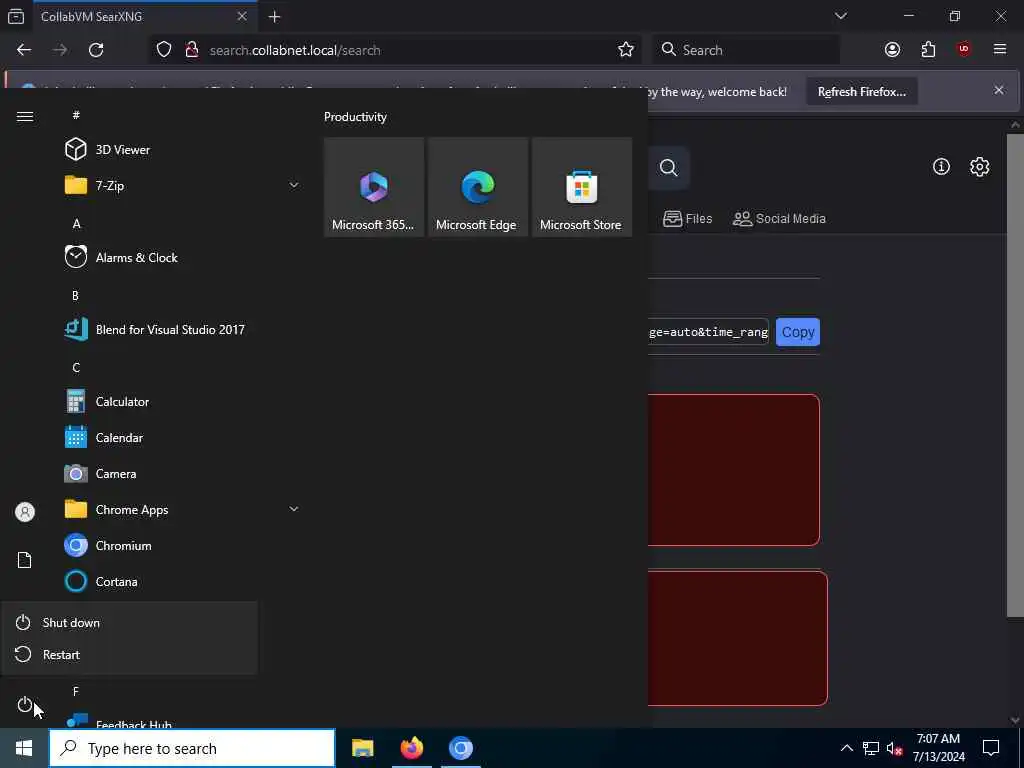Open the muted volume tray icon

pyautogui.click(x=894, y=748)
